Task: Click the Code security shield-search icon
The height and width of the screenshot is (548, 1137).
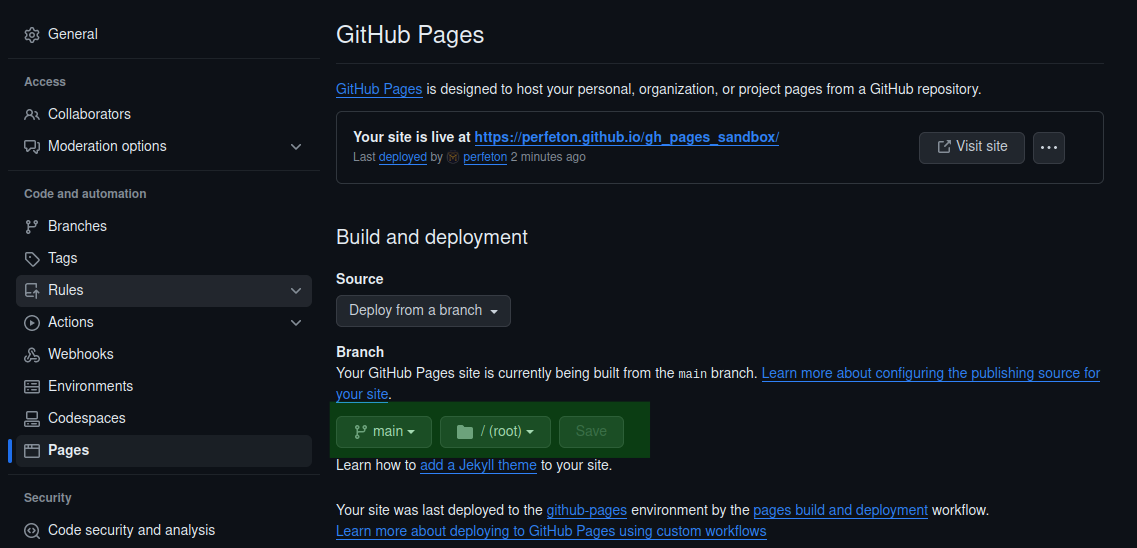Action: 32,531
